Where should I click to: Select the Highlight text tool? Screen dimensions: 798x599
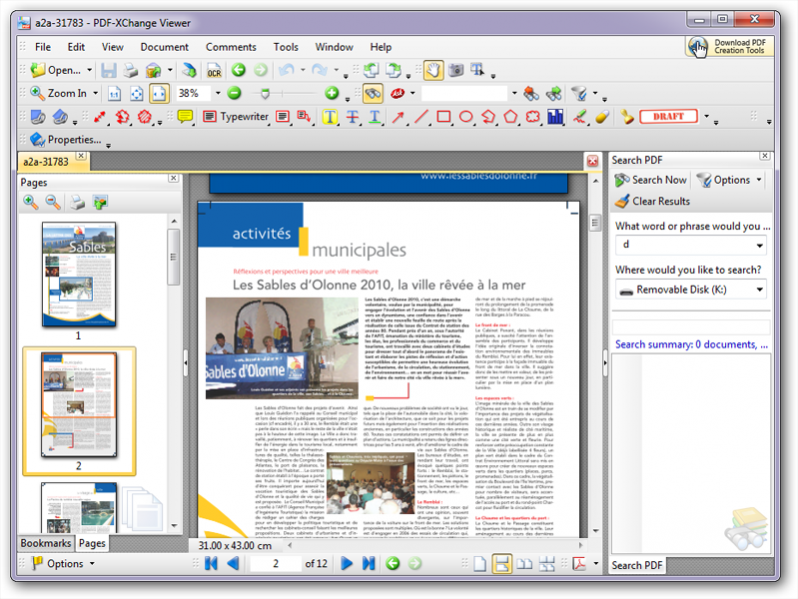click(x=330, y=117)
